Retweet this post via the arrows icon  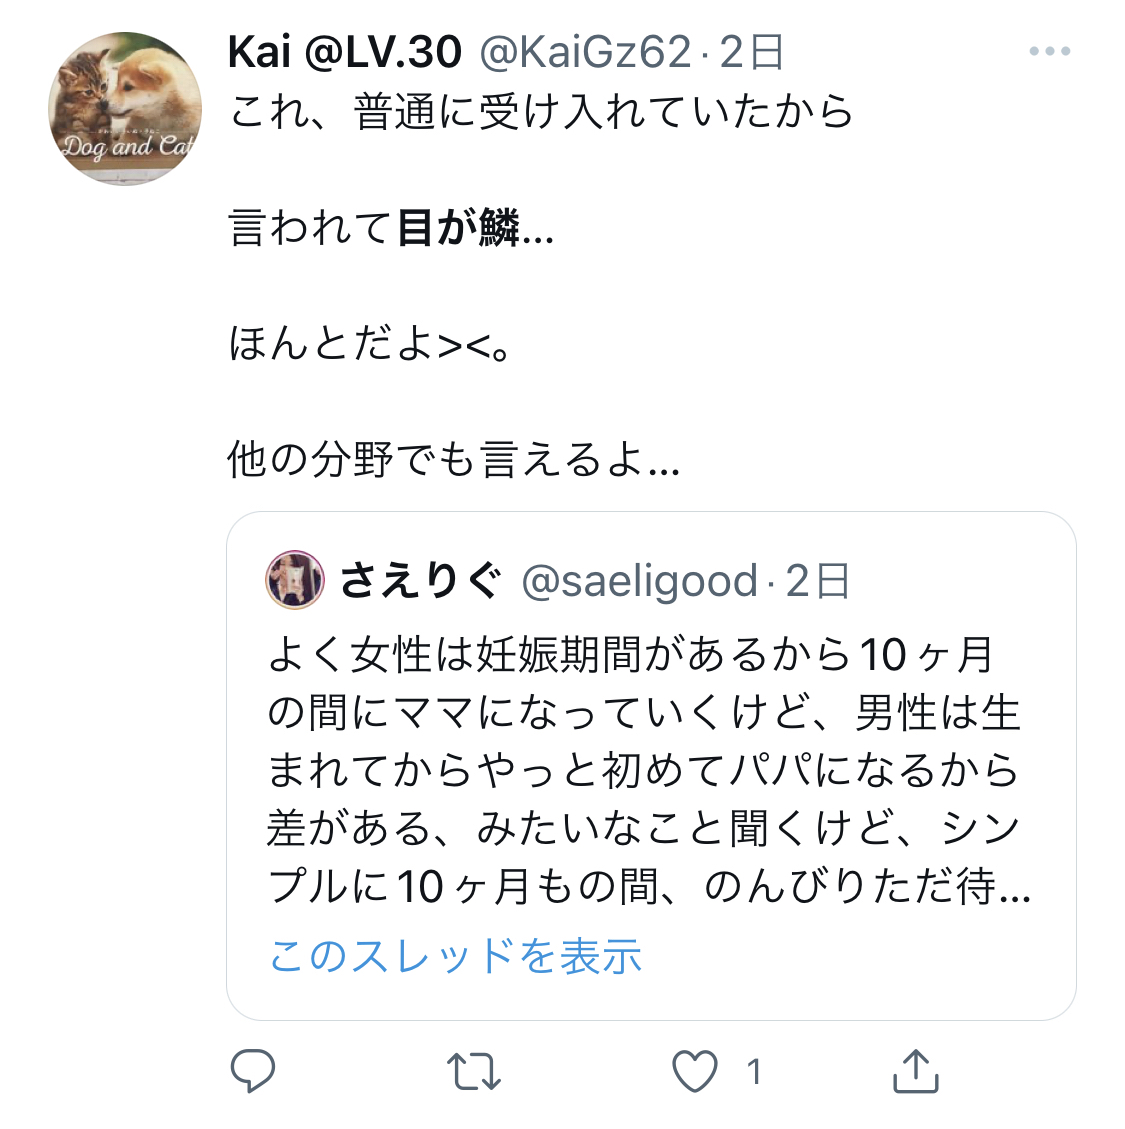[x=473, y=1071]
